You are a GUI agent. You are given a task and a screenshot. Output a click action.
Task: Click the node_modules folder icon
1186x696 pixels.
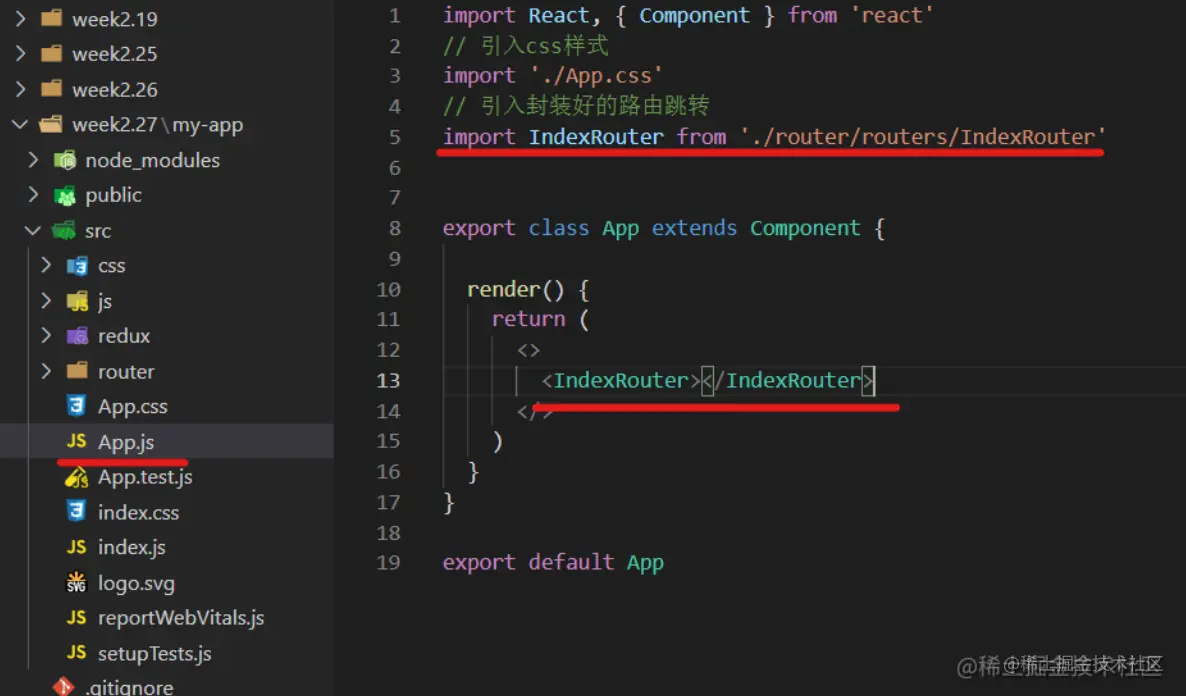click(65, 160)
